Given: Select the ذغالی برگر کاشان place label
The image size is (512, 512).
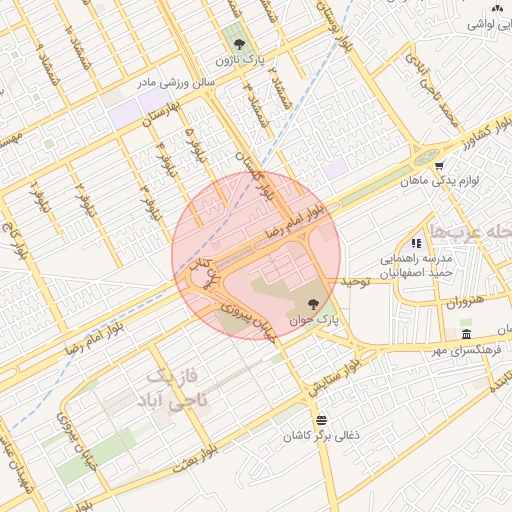Looking at the screenshot, I should coord(321,436).
